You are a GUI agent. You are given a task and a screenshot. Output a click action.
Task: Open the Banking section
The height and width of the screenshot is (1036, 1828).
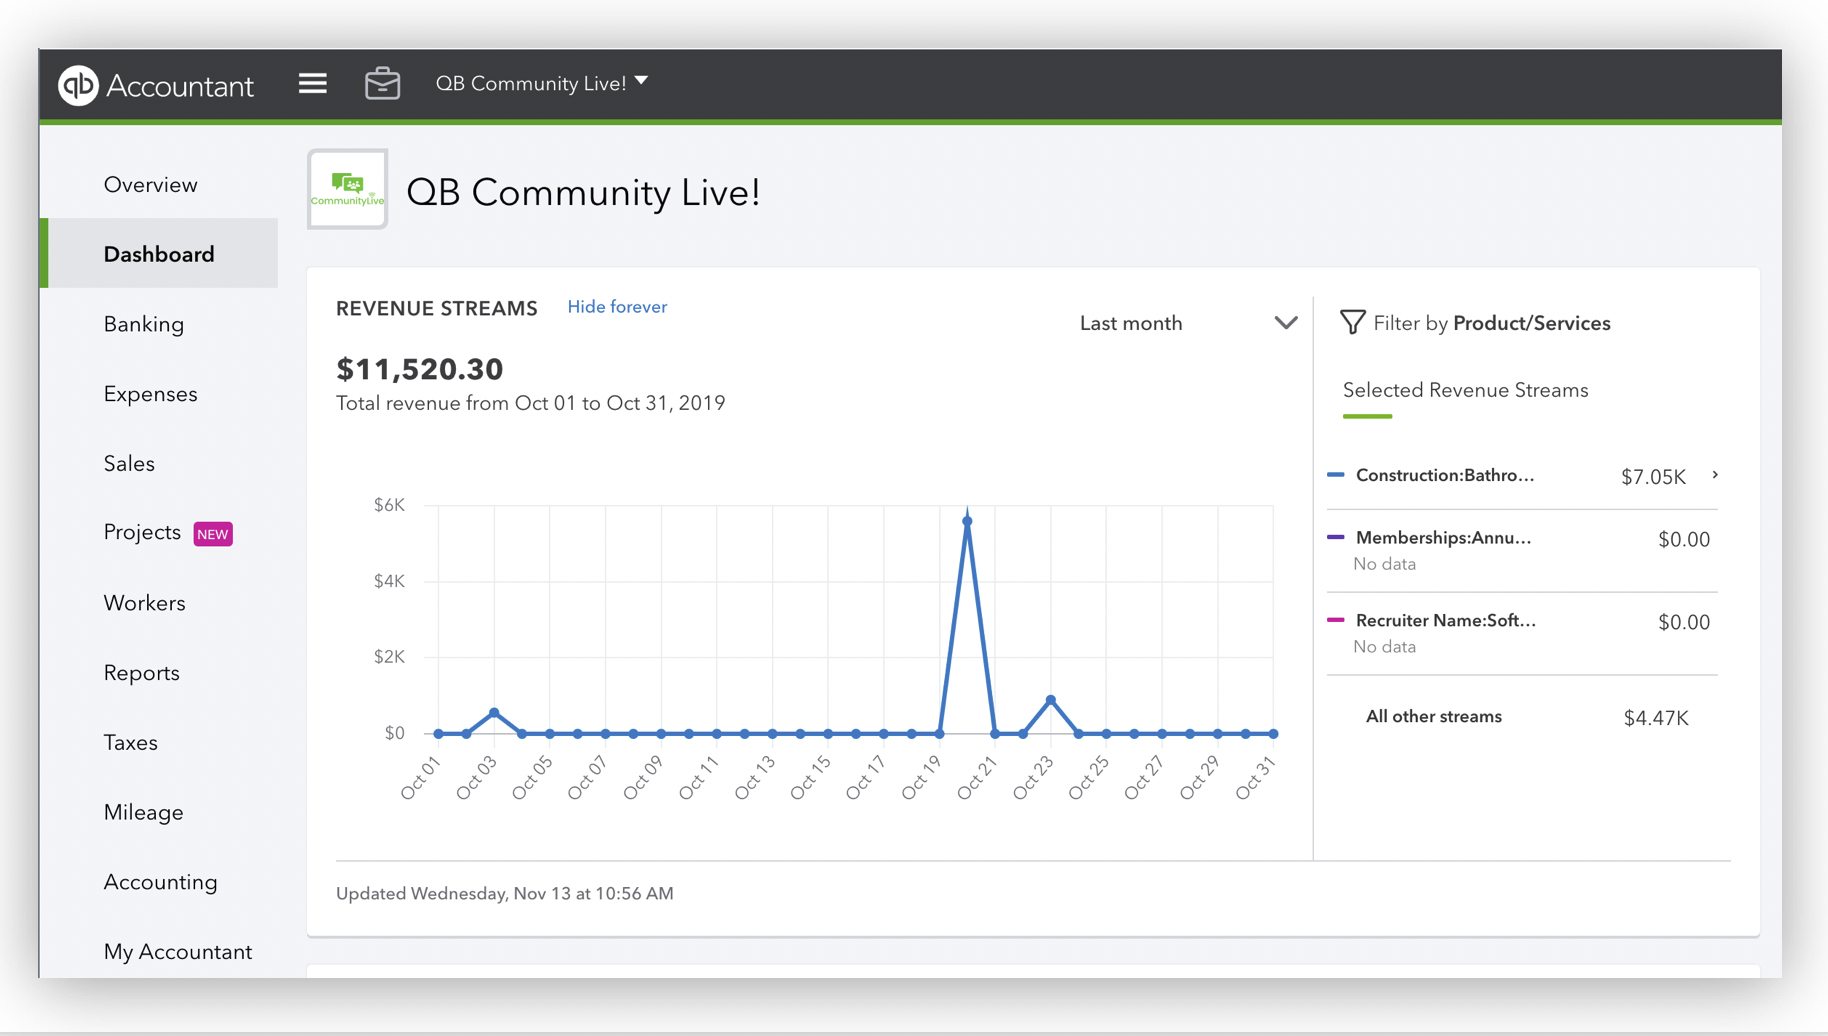(x=144, y=324)
